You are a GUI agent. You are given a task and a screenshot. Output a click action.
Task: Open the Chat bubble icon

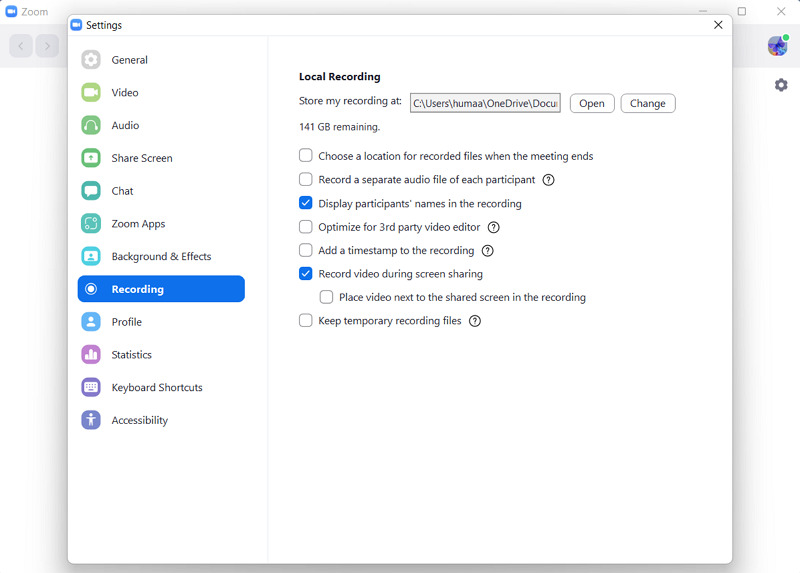91,191
